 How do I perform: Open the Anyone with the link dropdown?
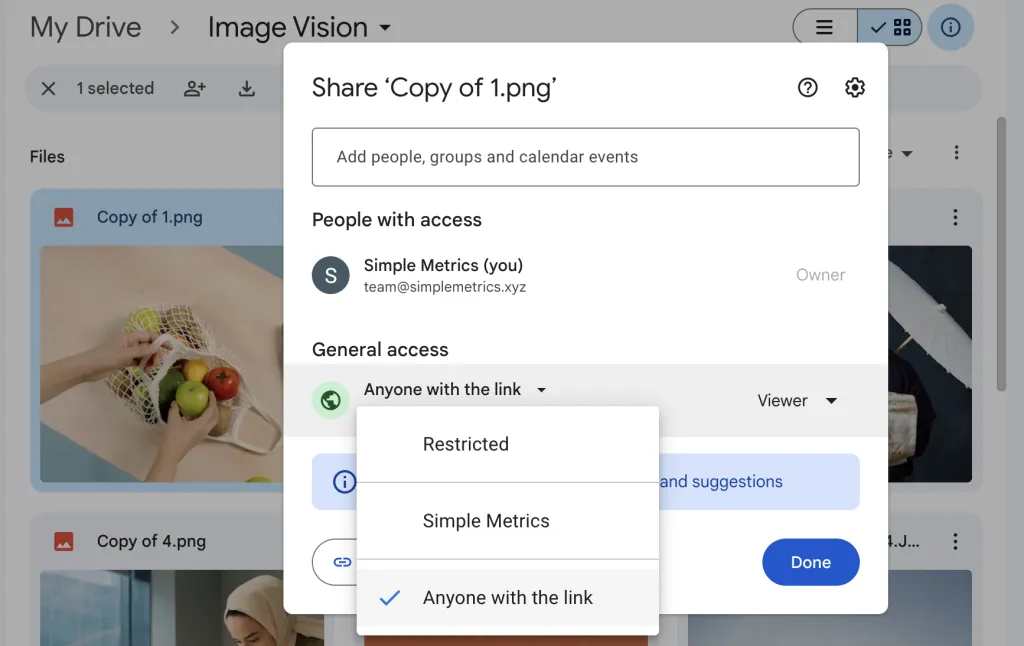pos(455,389)
